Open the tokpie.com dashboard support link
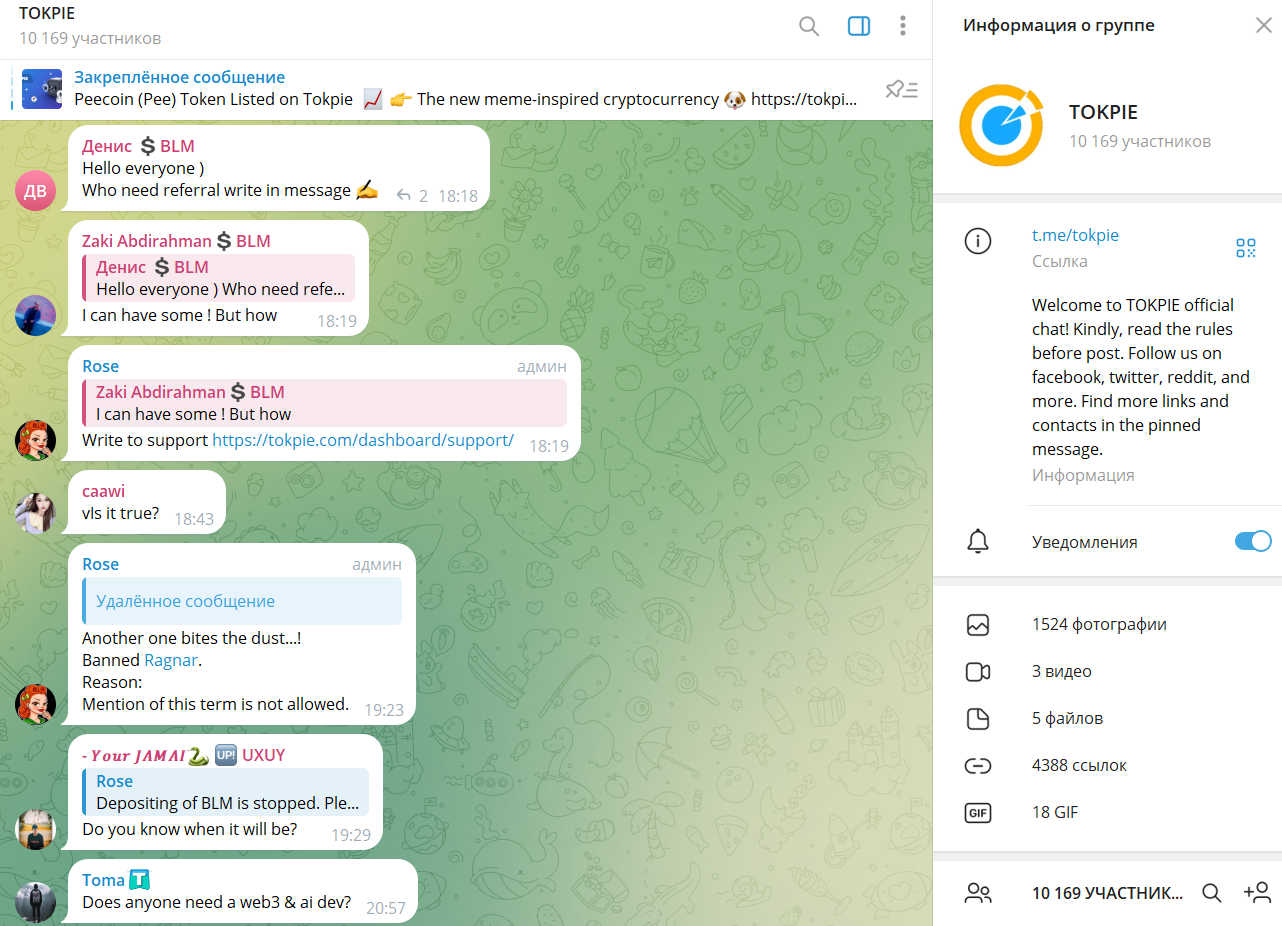The width and height of the screenshot is (1282, 926). 363,440
